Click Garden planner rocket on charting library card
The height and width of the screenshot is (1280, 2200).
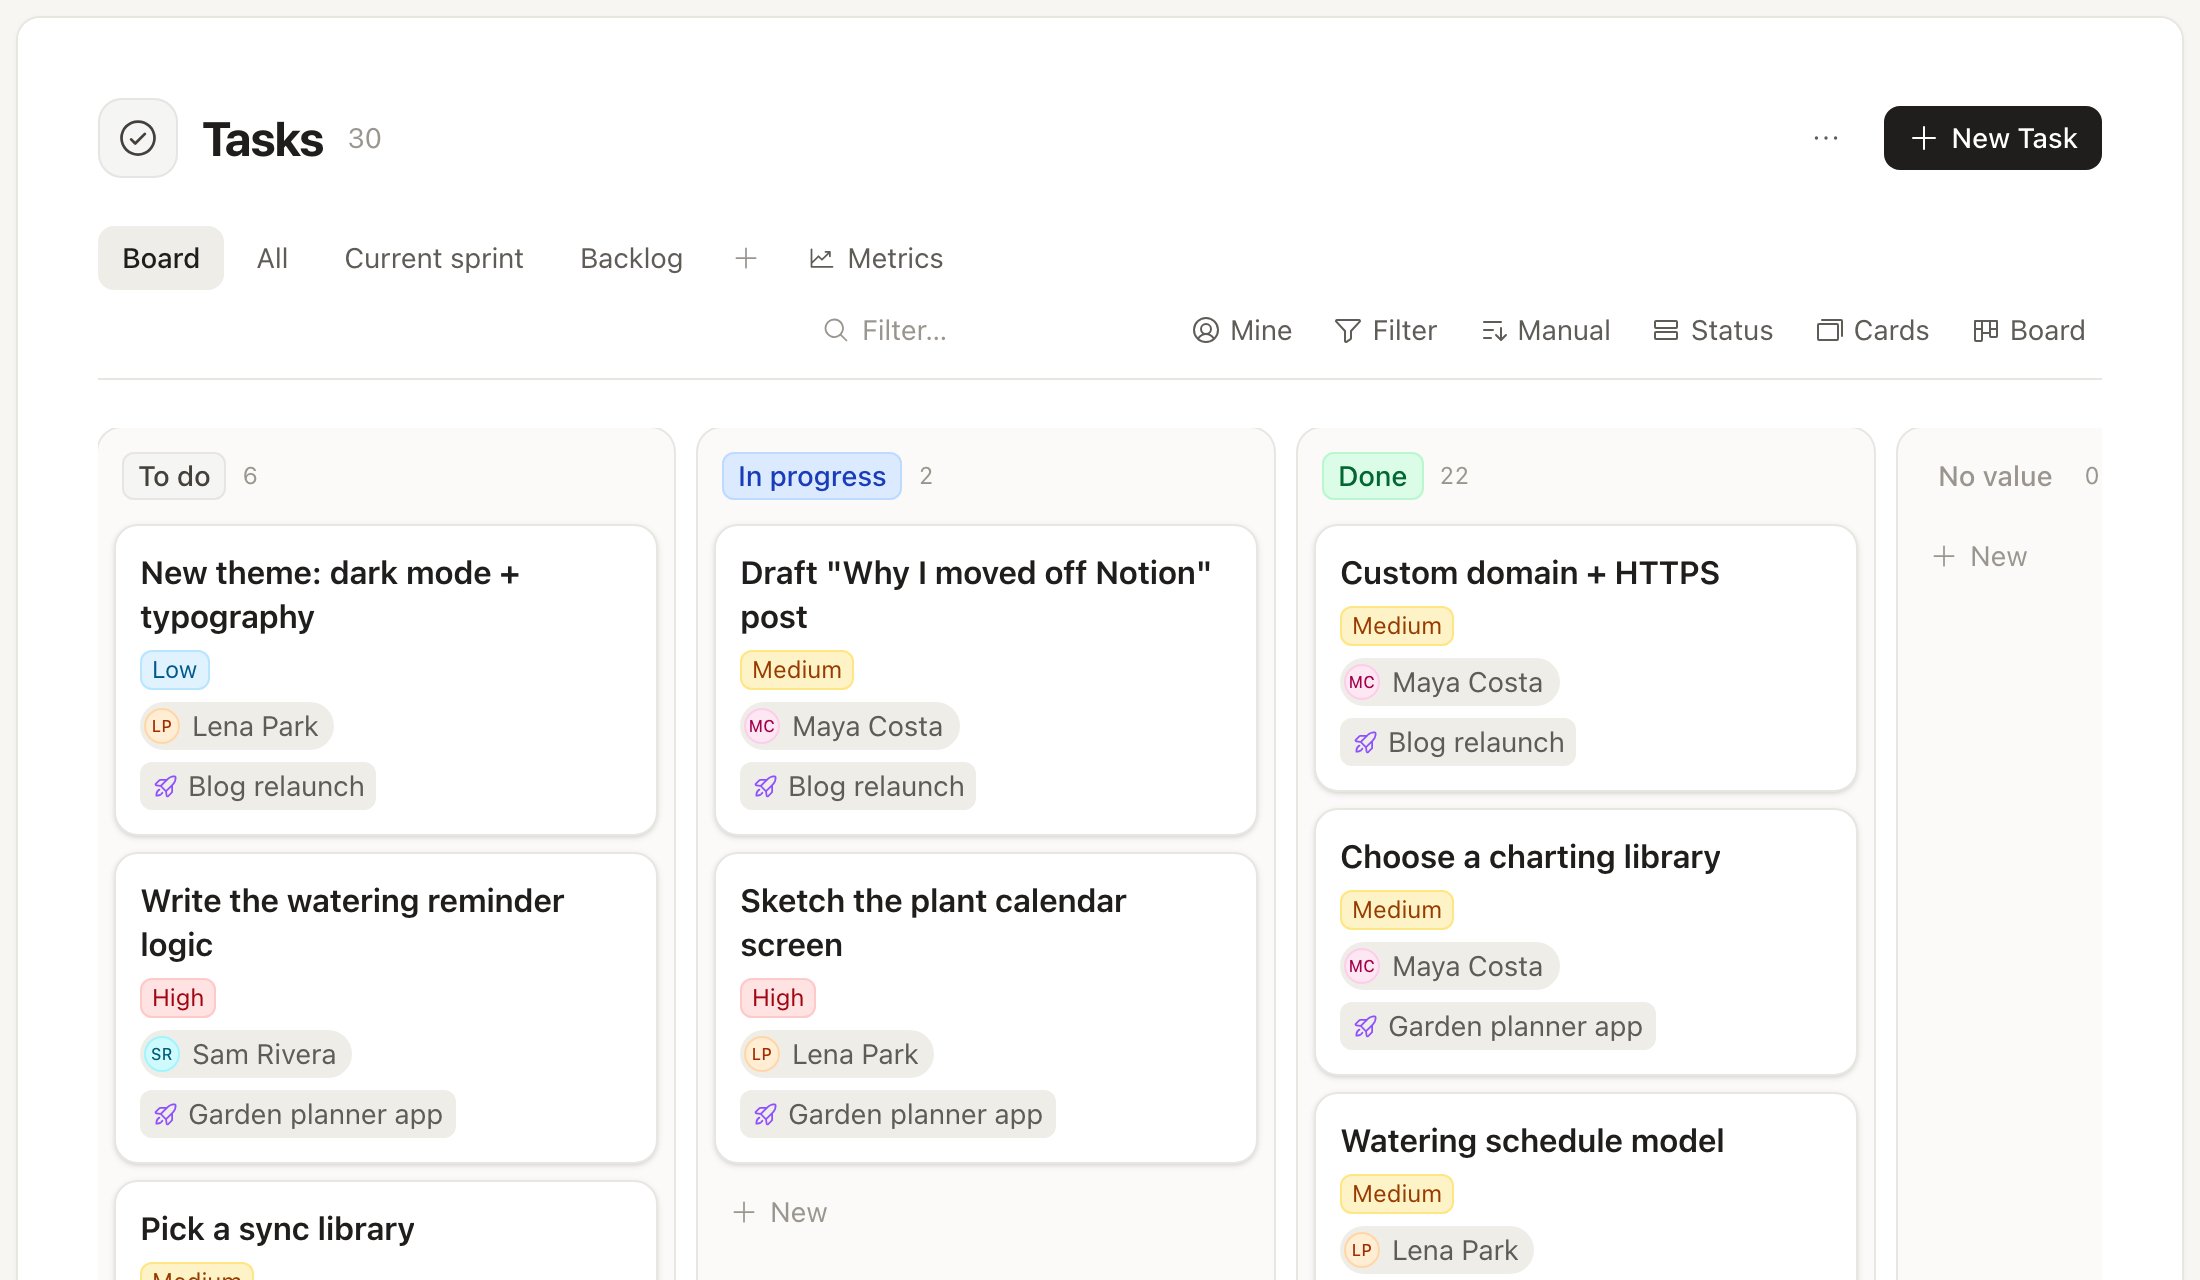(1366, 1027)
